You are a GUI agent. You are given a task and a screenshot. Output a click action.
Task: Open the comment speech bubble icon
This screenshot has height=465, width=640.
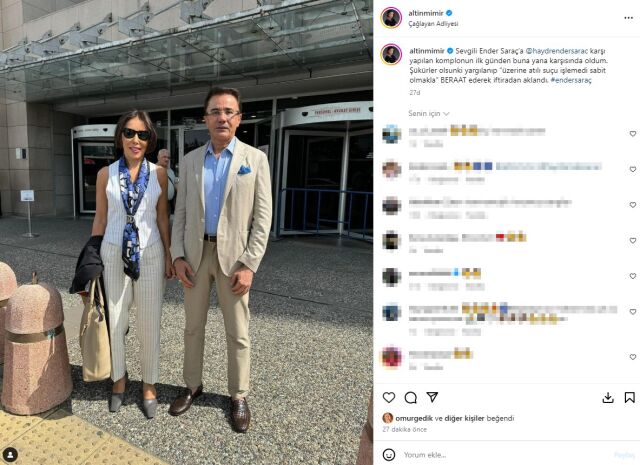tap(411, 397)
